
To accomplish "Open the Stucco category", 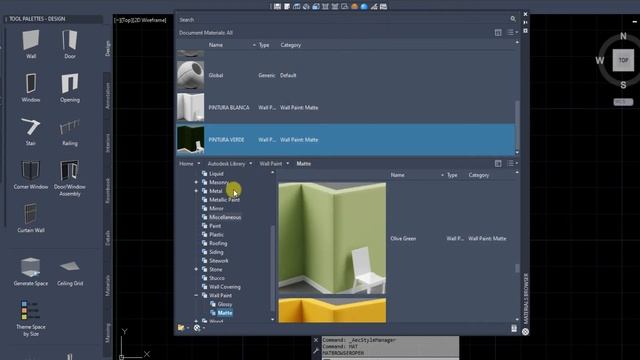I will tap(217, 278).
